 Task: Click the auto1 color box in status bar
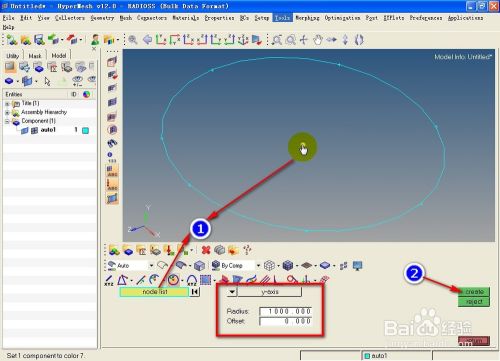point(367,356)
